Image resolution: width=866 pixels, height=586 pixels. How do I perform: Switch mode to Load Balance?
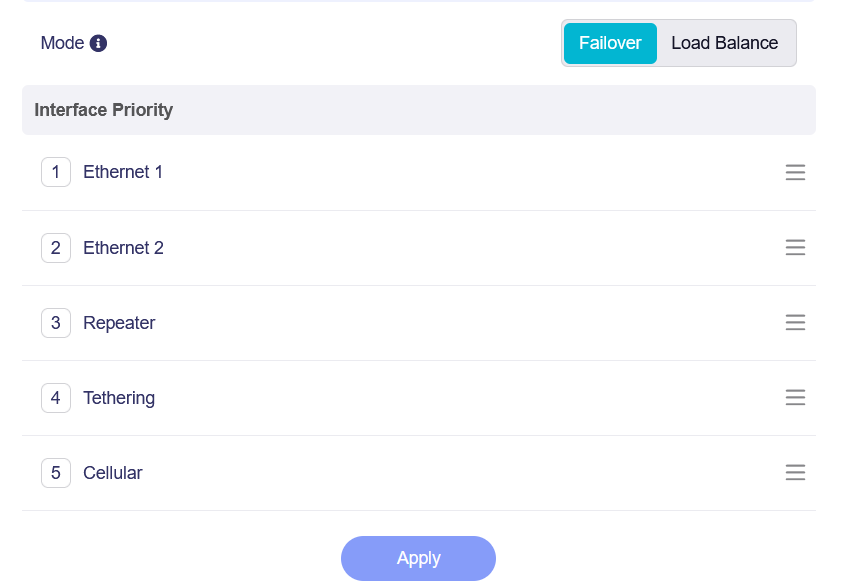(x=725, y=43)
